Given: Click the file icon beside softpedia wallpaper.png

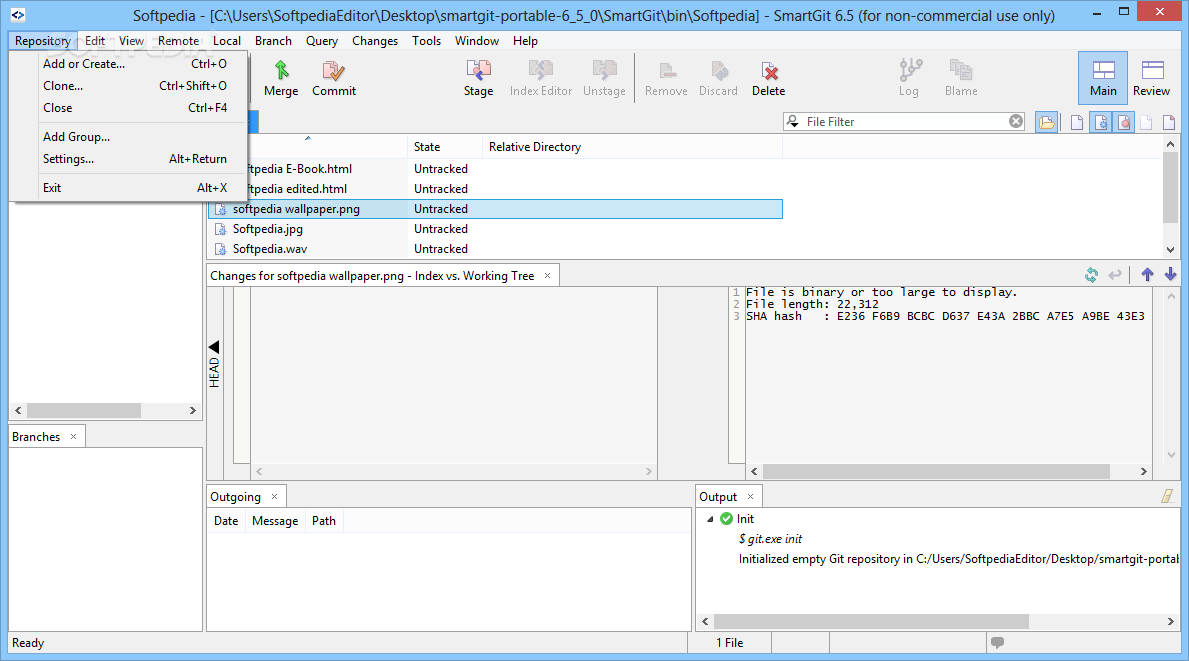Looking at the screenshot, I should pyautogui.click(x=220, y=209).
